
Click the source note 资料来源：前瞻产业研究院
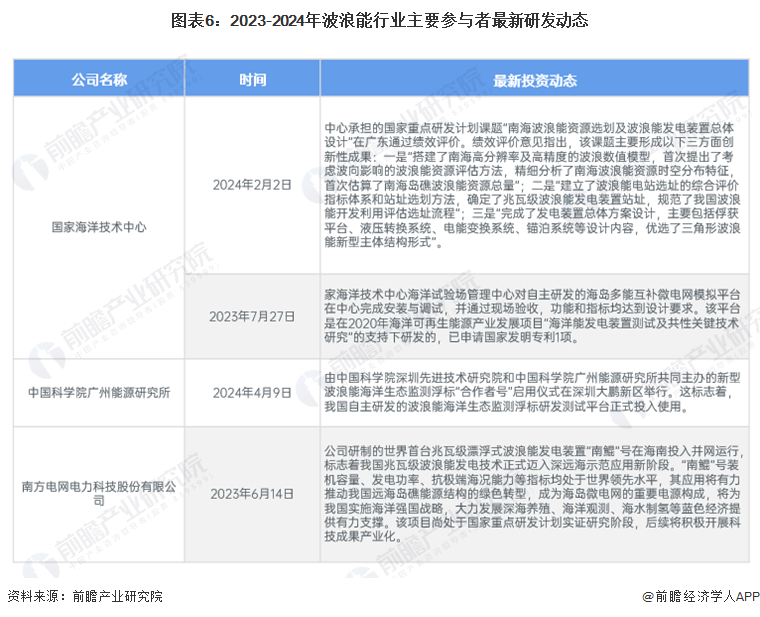point(85,596)
